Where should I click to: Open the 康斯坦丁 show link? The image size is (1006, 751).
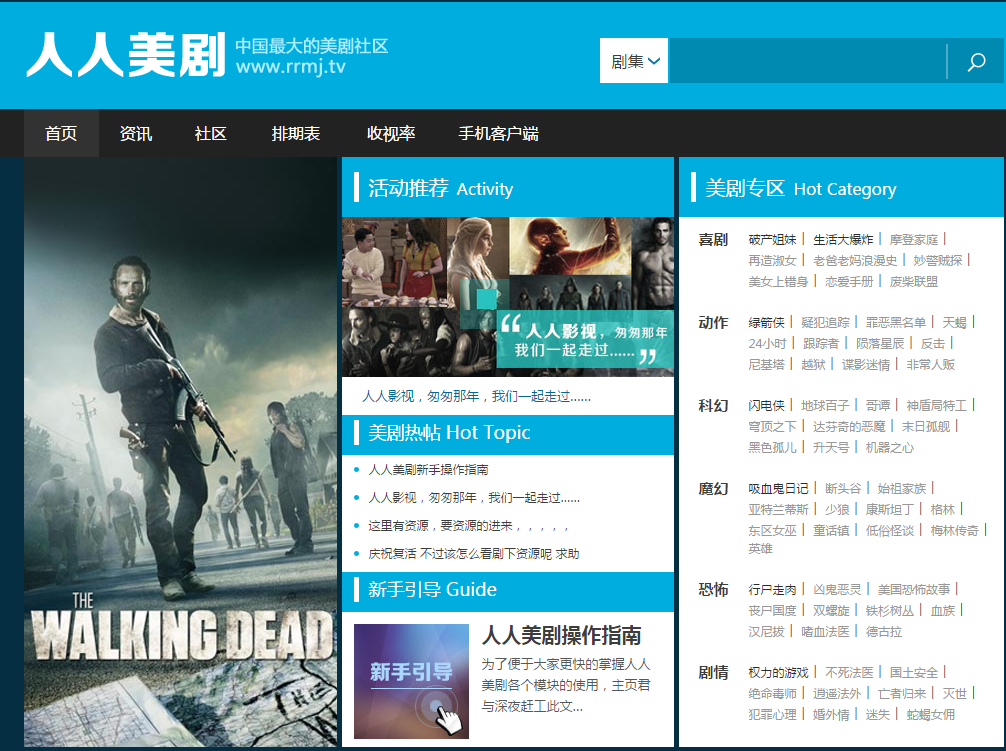coord(890,510)
